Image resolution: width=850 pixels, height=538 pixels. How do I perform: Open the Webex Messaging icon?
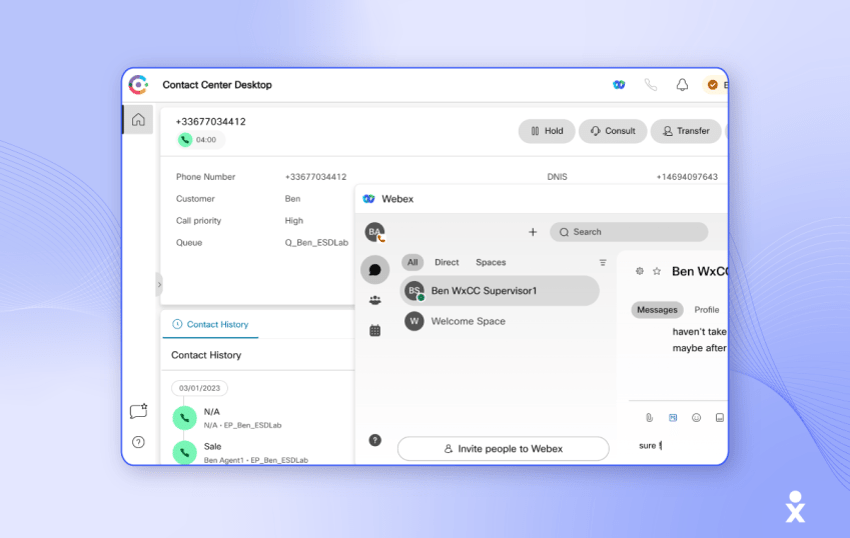tap(375, 270)
